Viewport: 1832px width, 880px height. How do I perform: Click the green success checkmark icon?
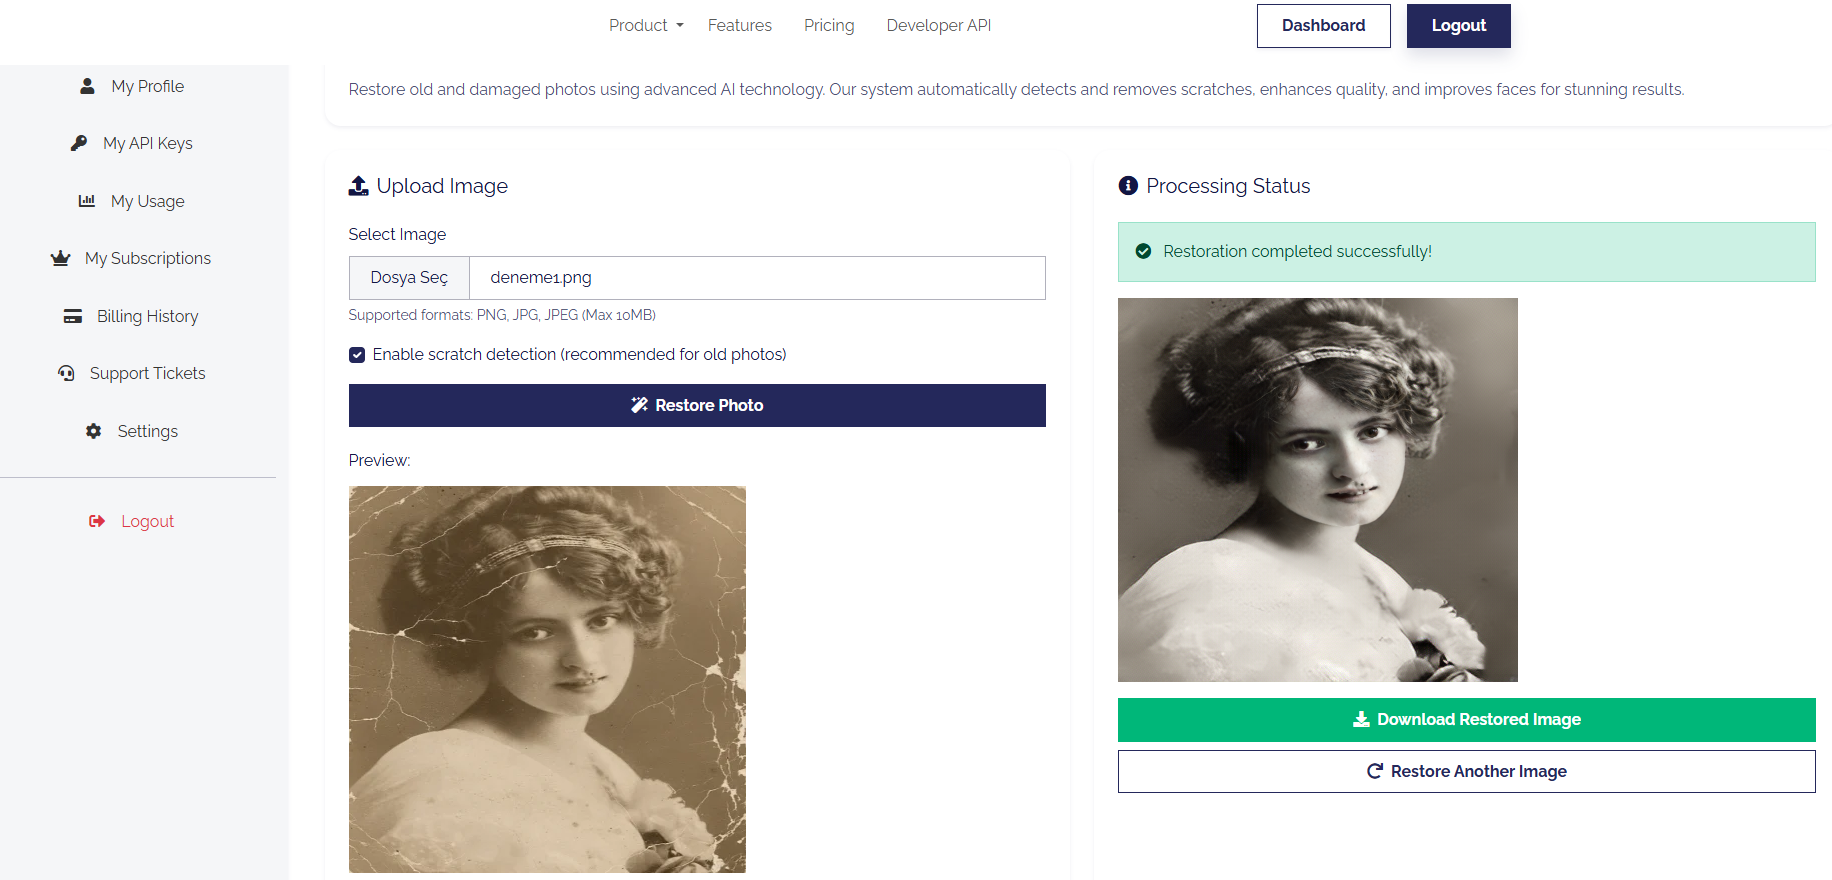pos(1143,251)
